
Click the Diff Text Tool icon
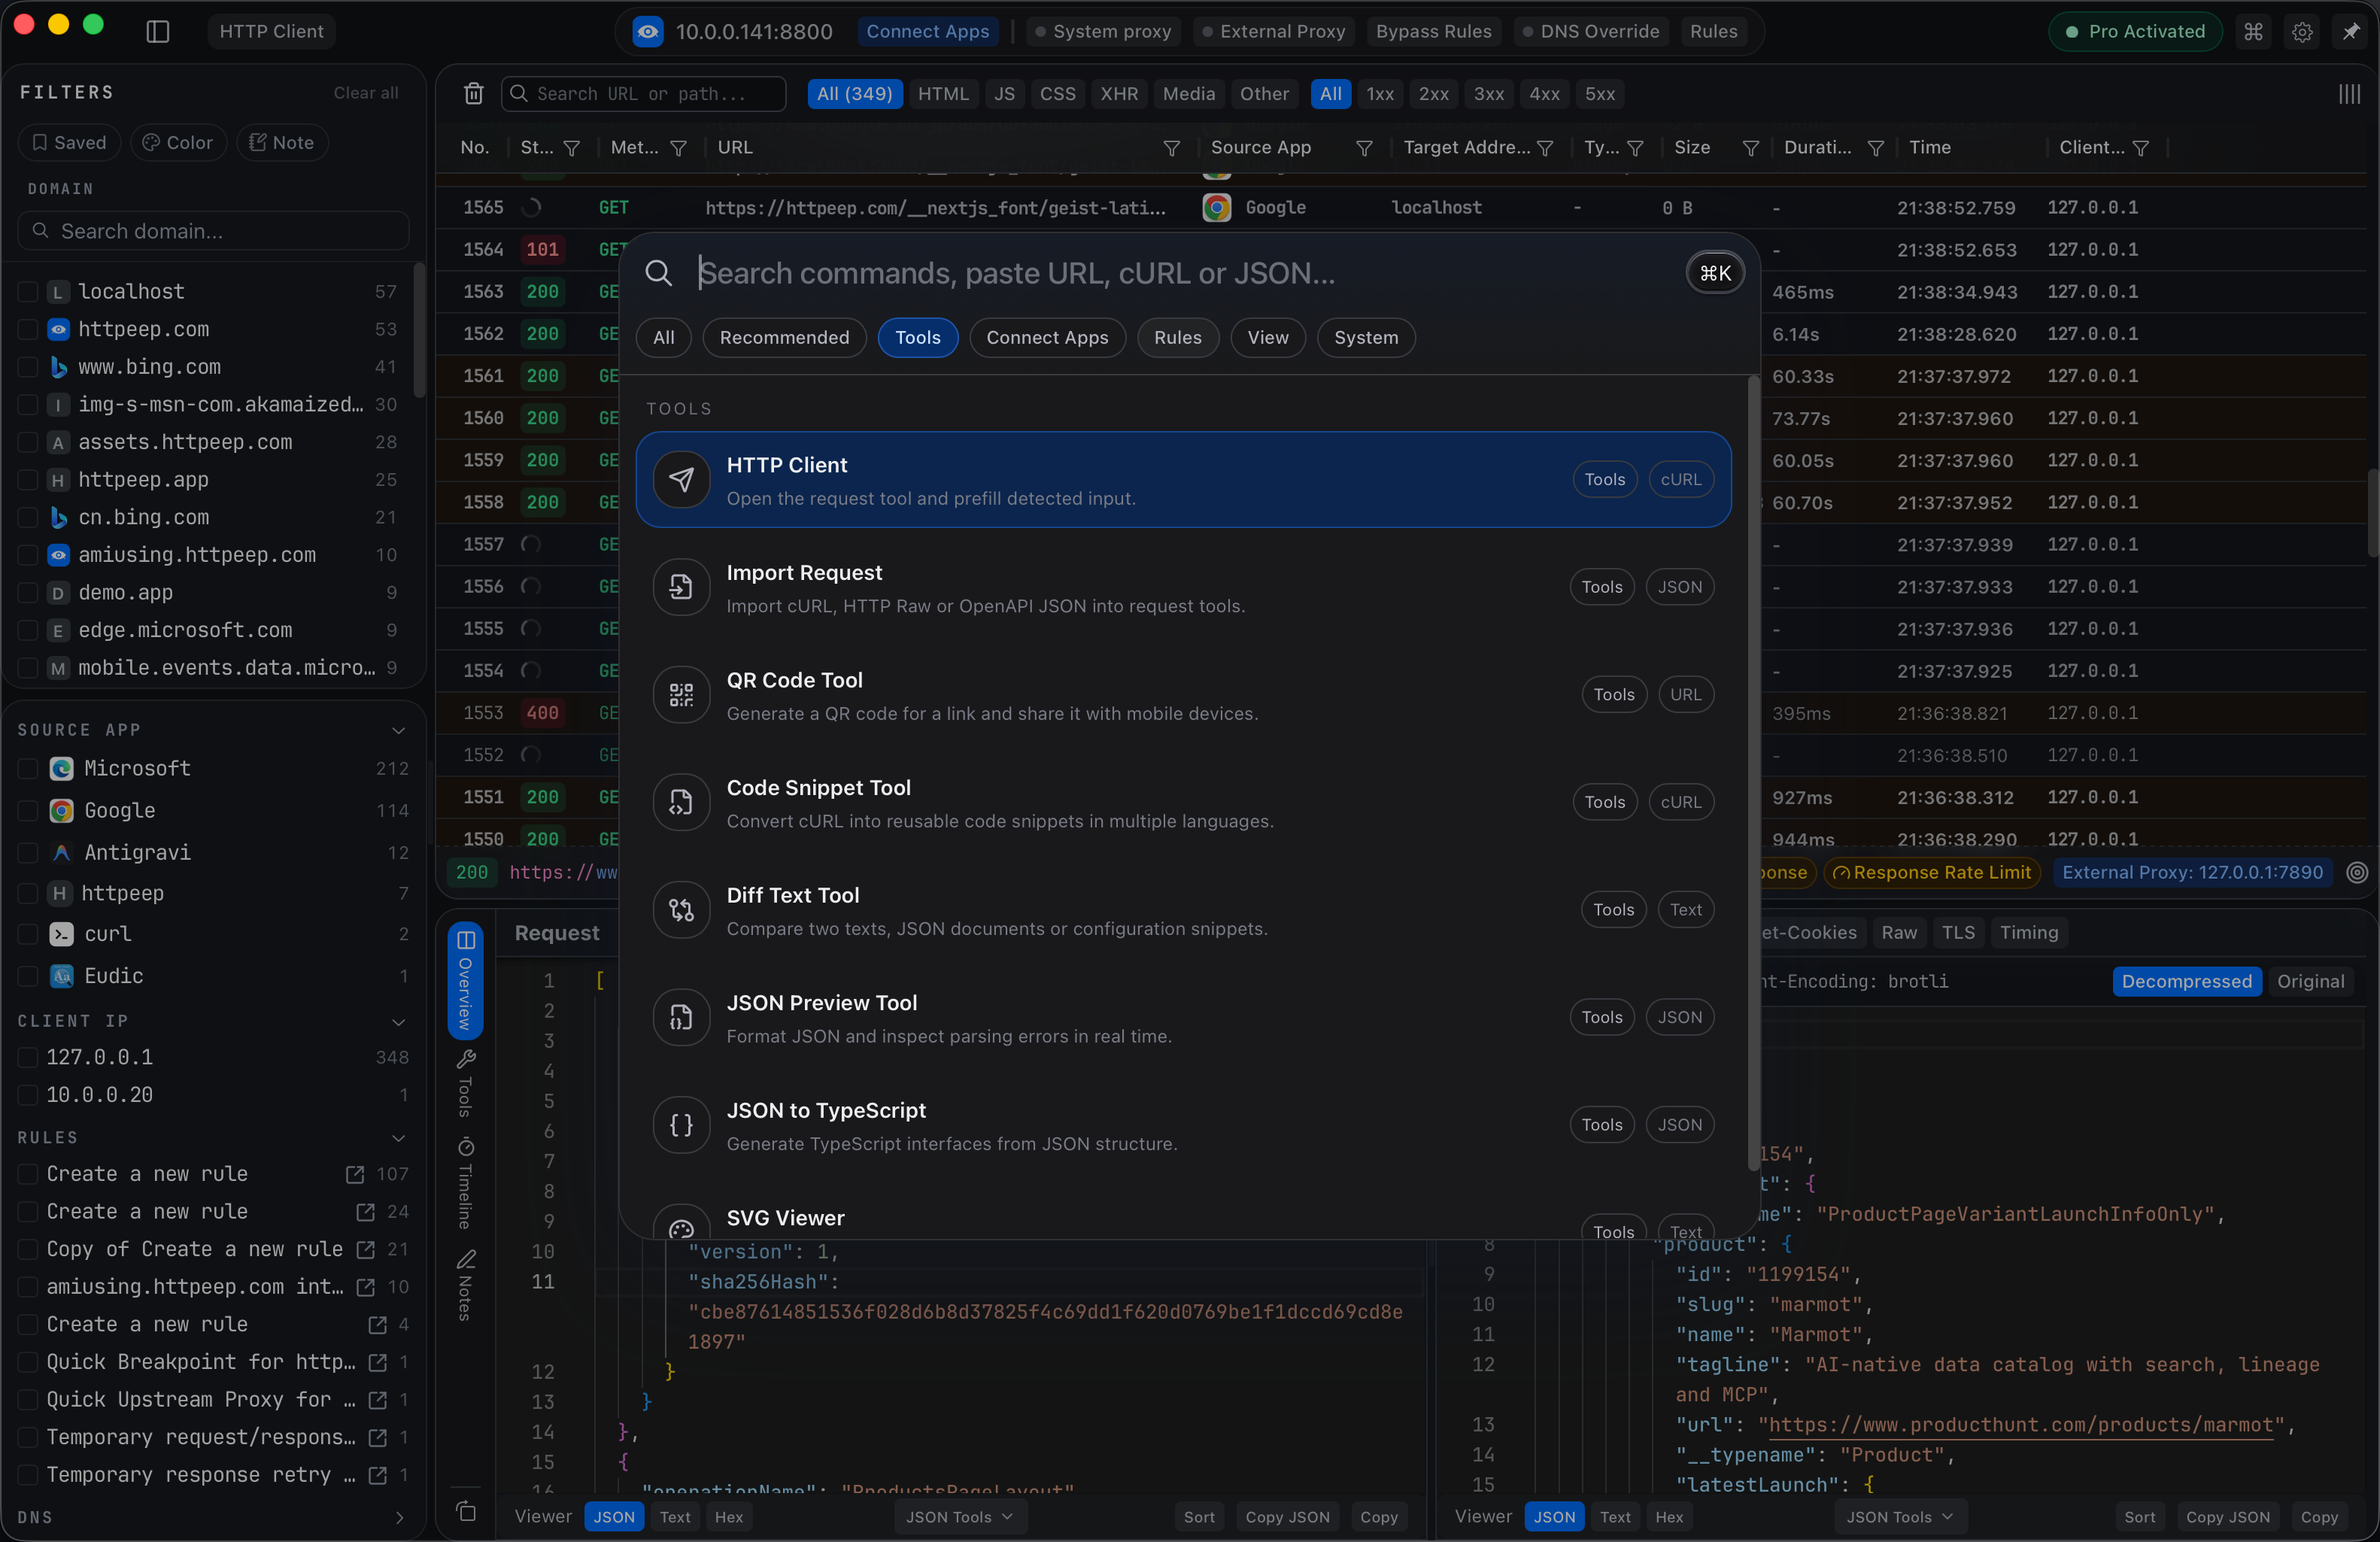point(682,910)
